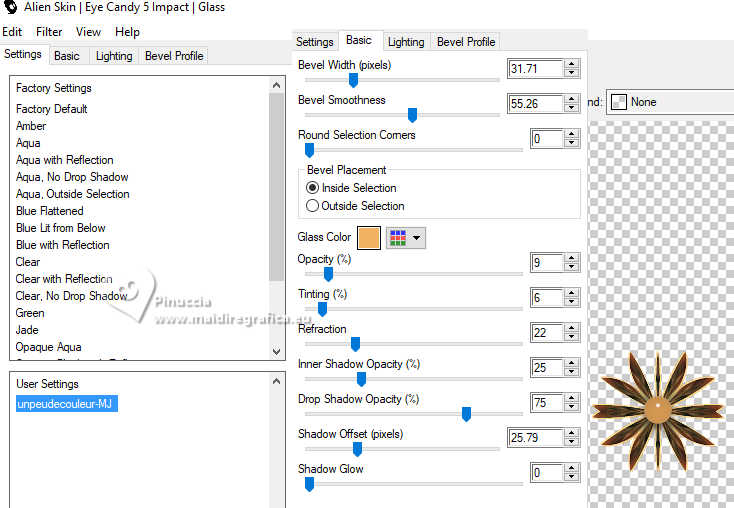Click the Tinting slider handle
Image resolution: width=734 pixels, height=508 pixels.
pos(322,309)
